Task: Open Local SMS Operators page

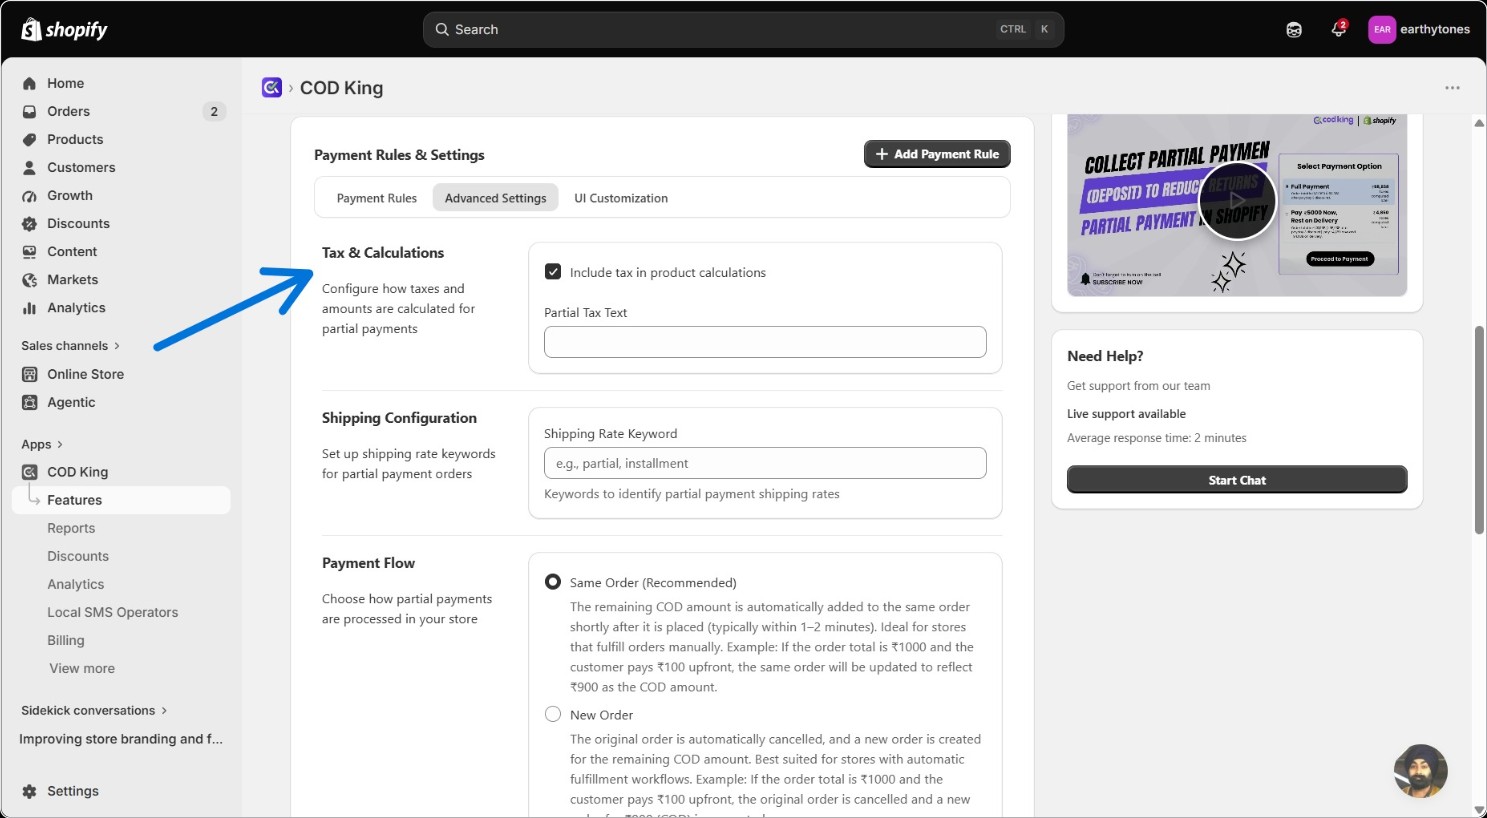Action: point(113,612)
